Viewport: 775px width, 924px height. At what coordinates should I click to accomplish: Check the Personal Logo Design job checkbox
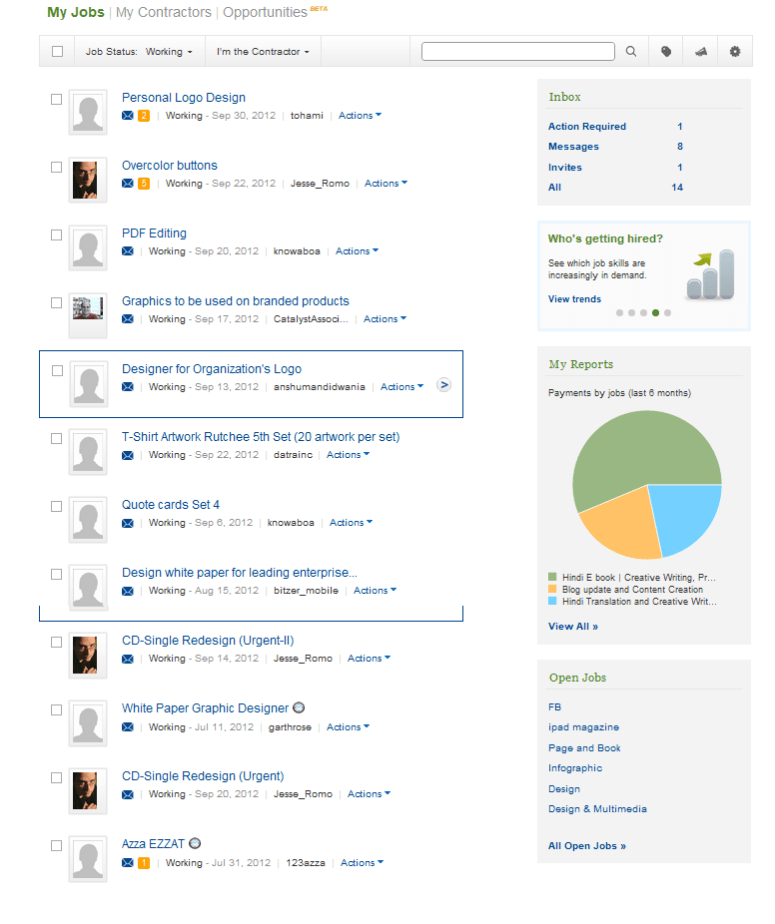pos(57,99)
